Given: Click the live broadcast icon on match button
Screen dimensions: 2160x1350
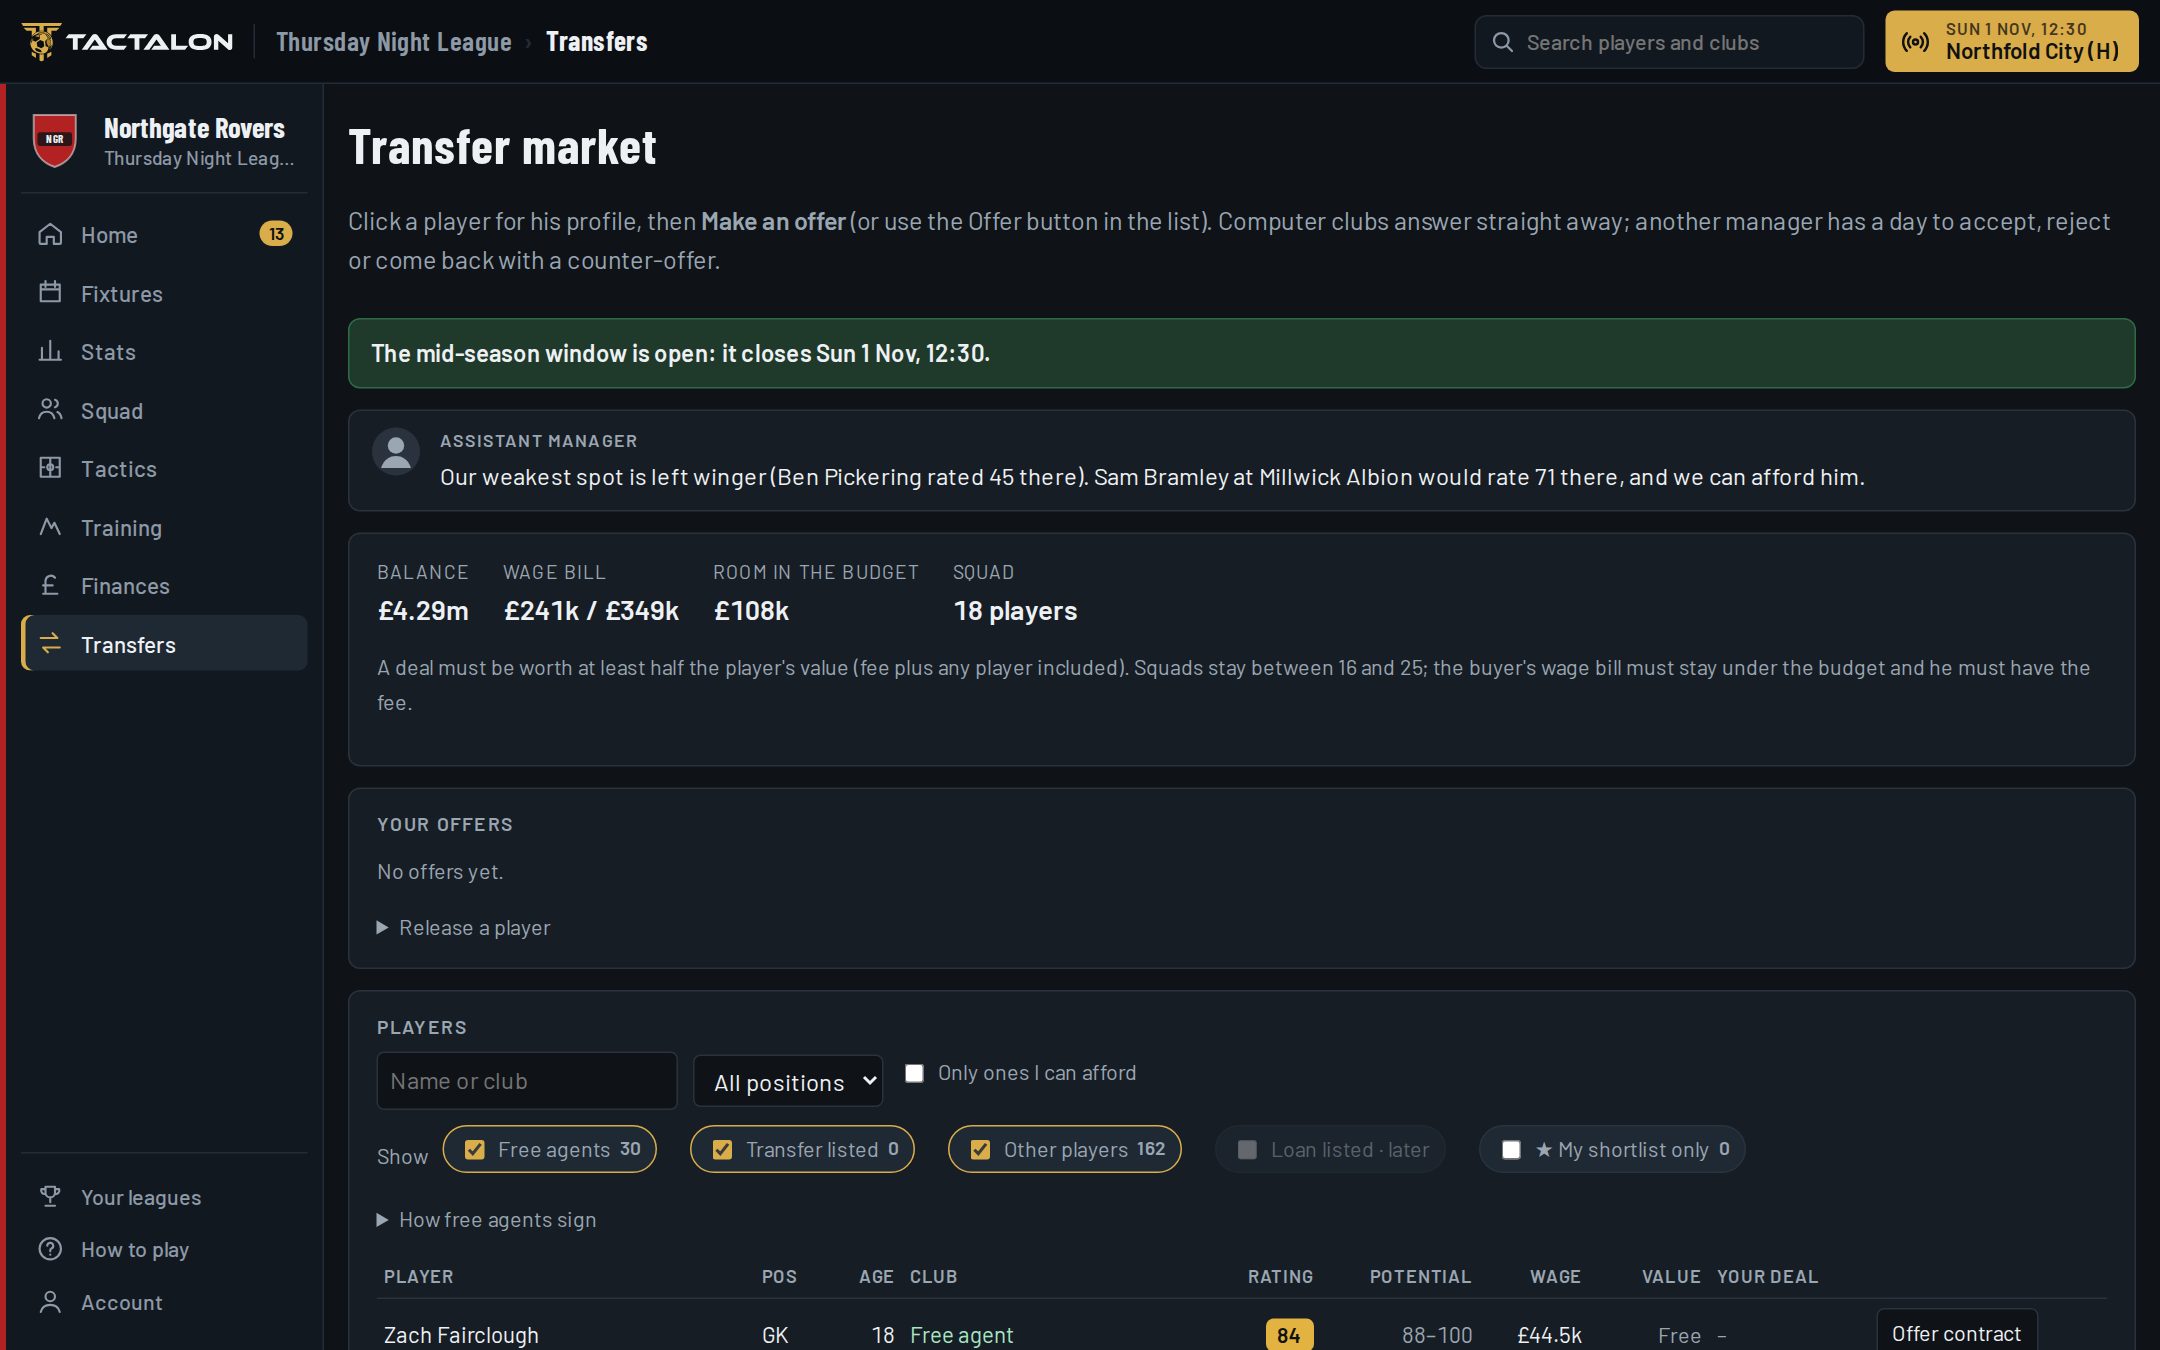Looking at the screenshot, I should [x=1915, y=42].
